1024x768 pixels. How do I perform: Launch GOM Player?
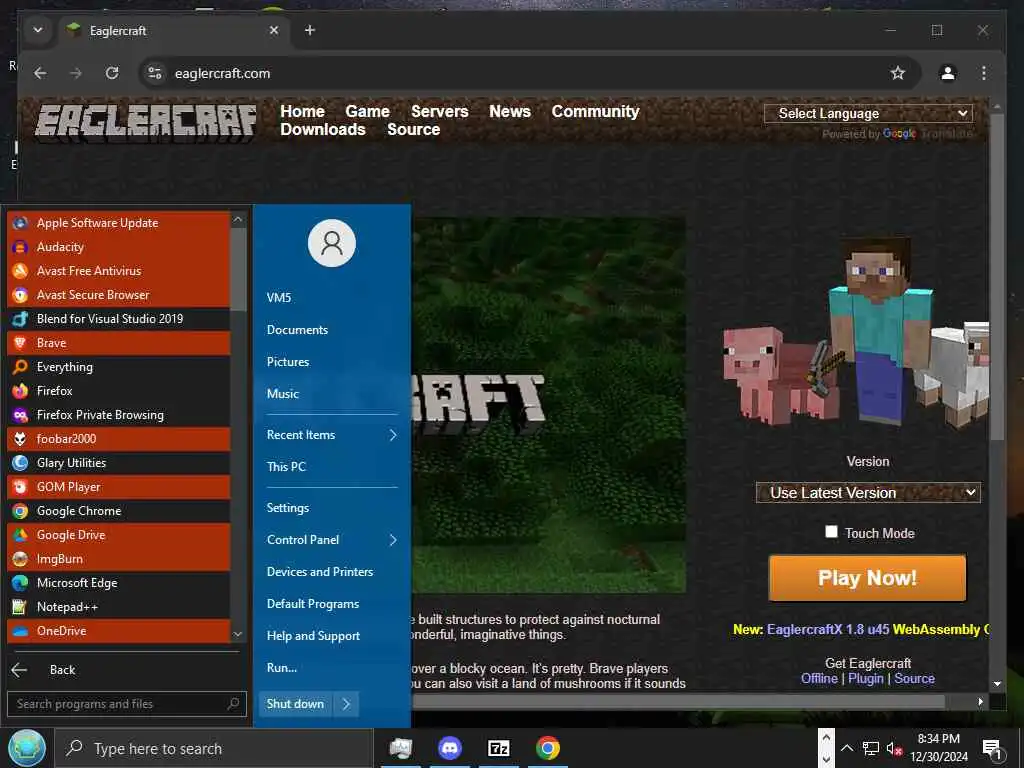(x=118, y=487)
